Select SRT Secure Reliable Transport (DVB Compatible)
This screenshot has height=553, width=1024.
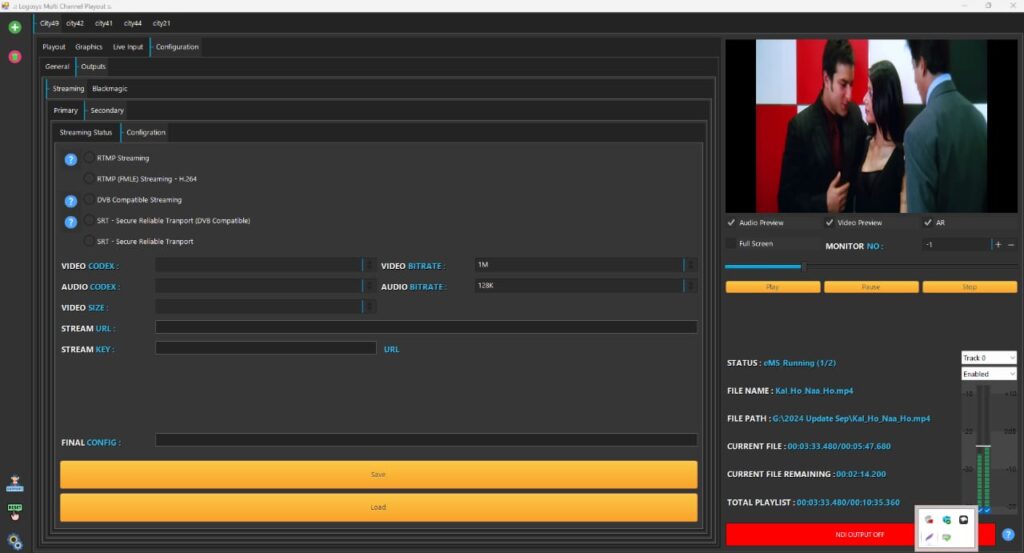pos(89,220)
